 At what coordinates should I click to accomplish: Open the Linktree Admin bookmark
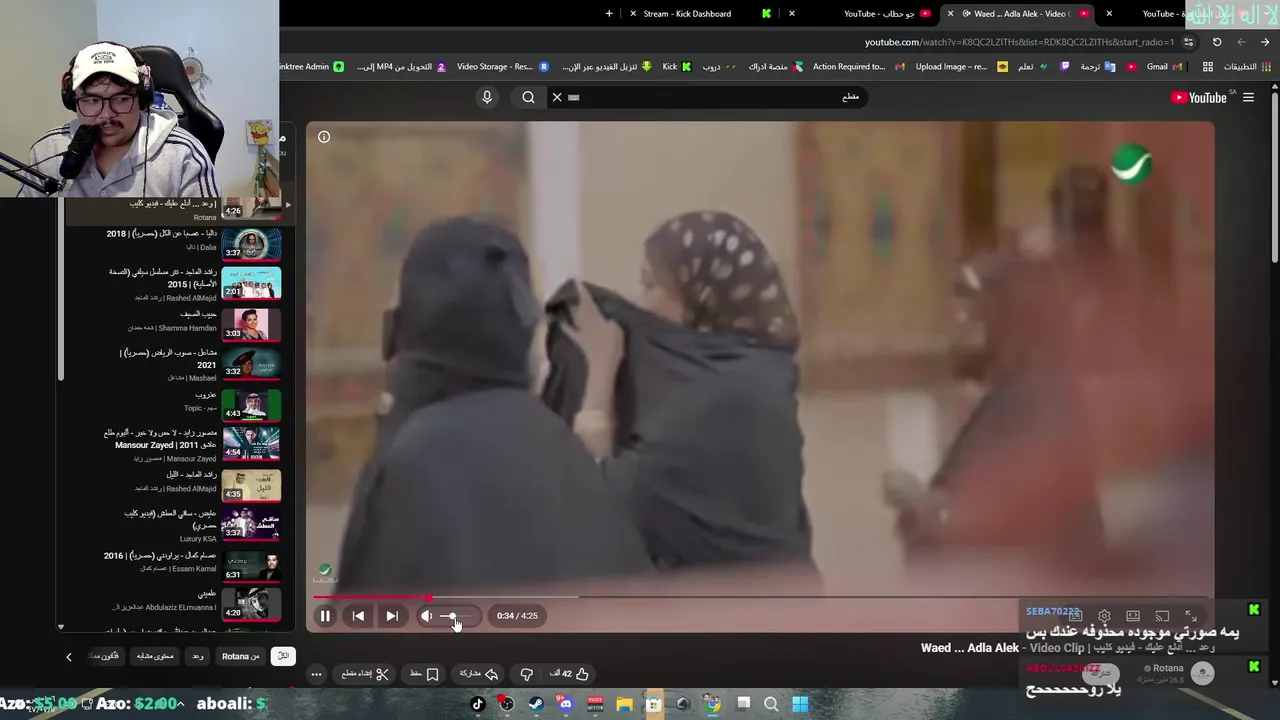pyautogui.click(x=311, y=67)
